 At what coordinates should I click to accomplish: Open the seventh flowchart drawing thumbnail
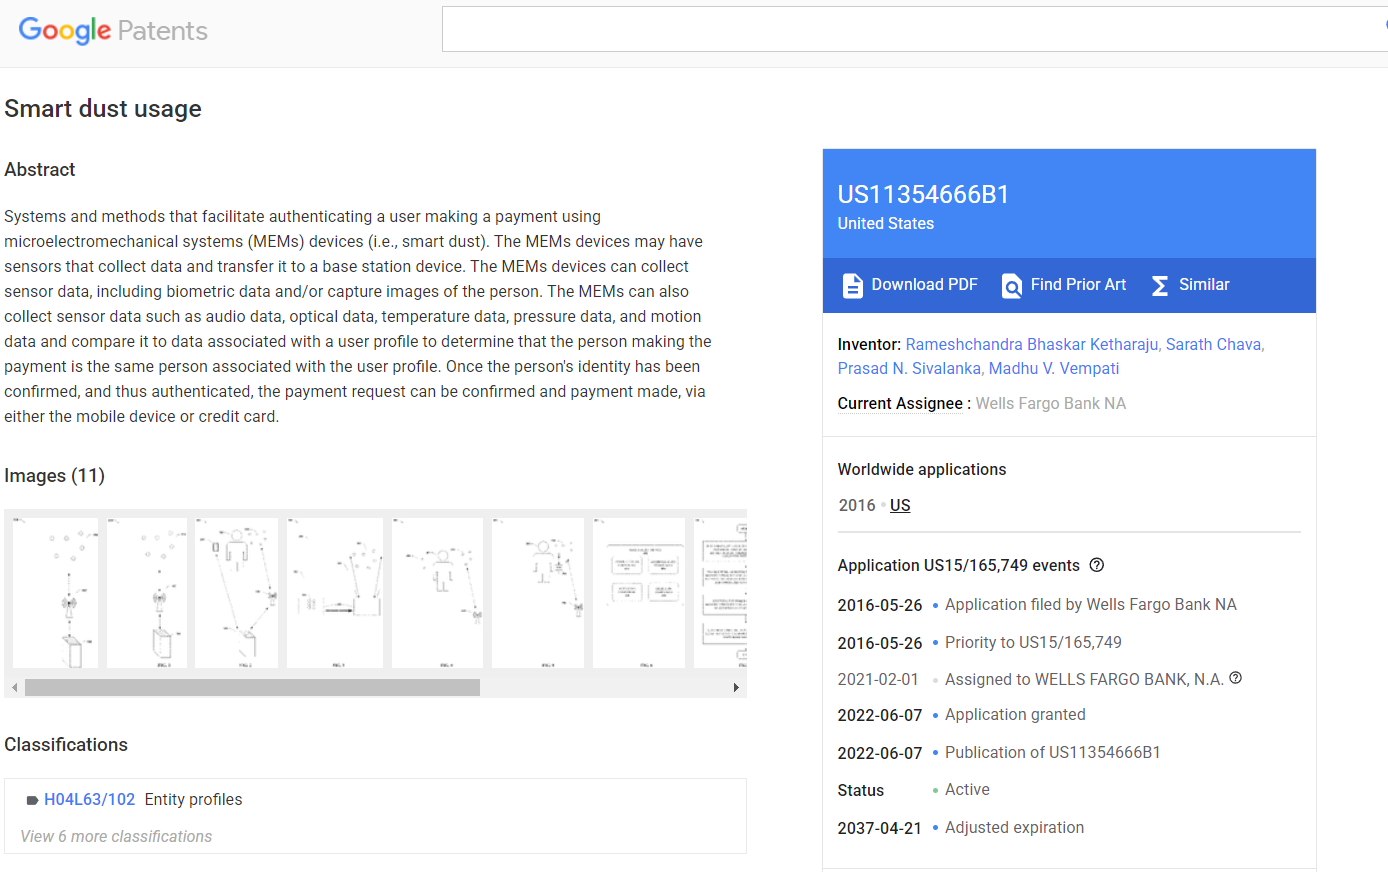(x=639, y=592)
